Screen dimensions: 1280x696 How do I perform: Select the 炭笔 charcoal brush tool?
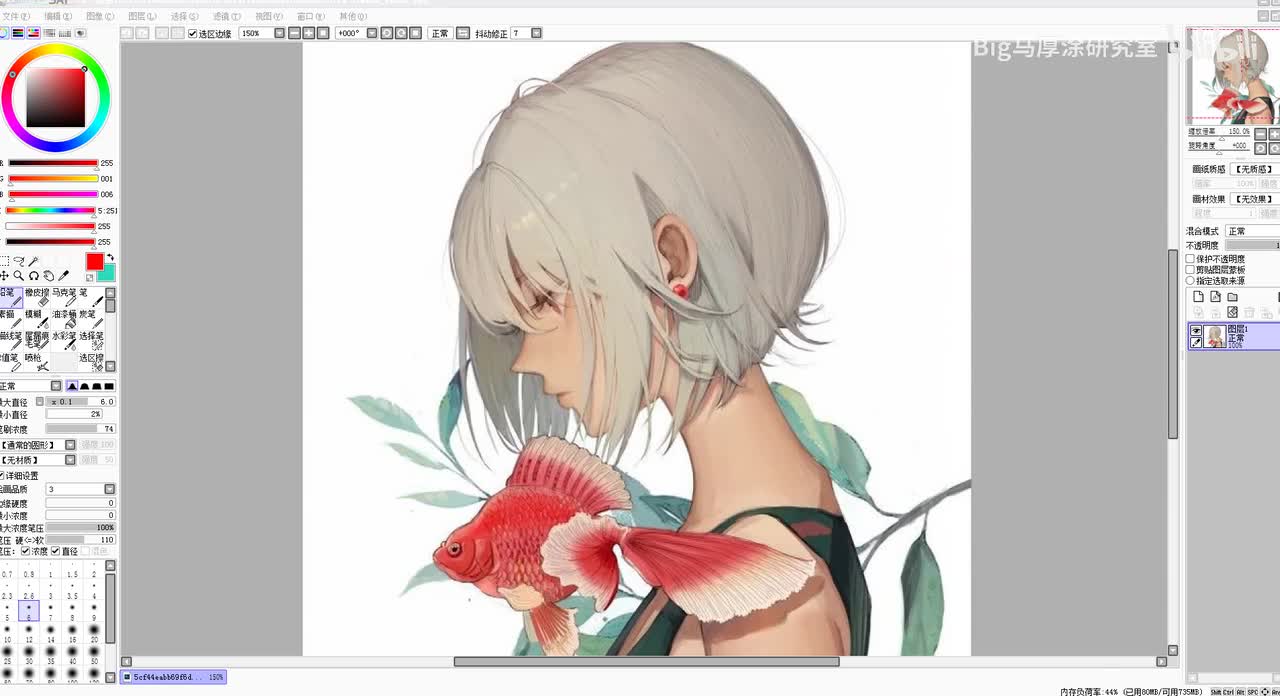(x=91, y=318)
